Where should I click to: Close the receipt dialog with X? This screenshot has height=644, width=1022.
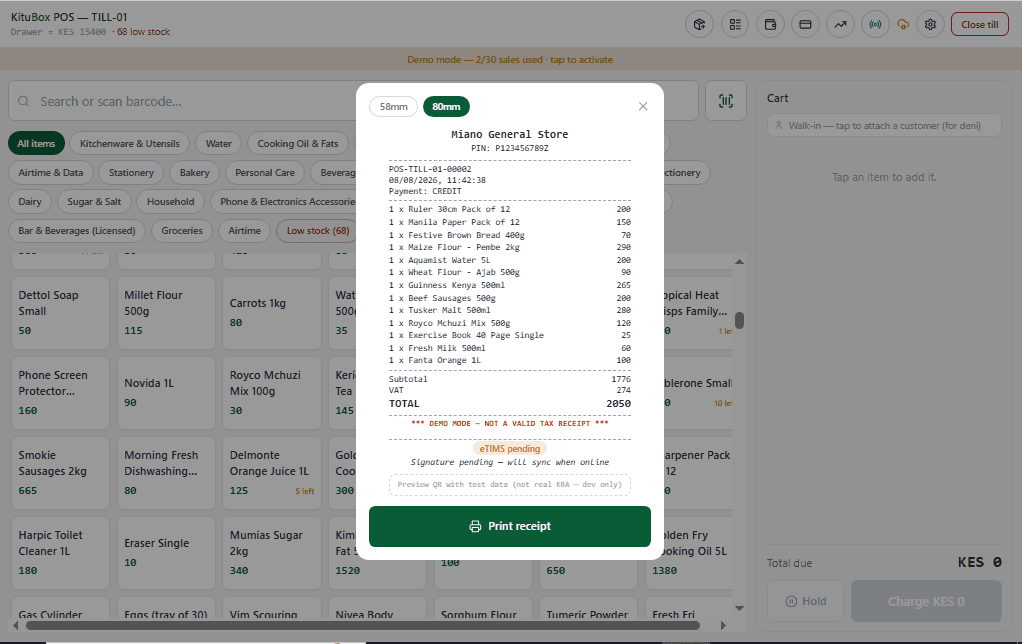tap(643, 106)
